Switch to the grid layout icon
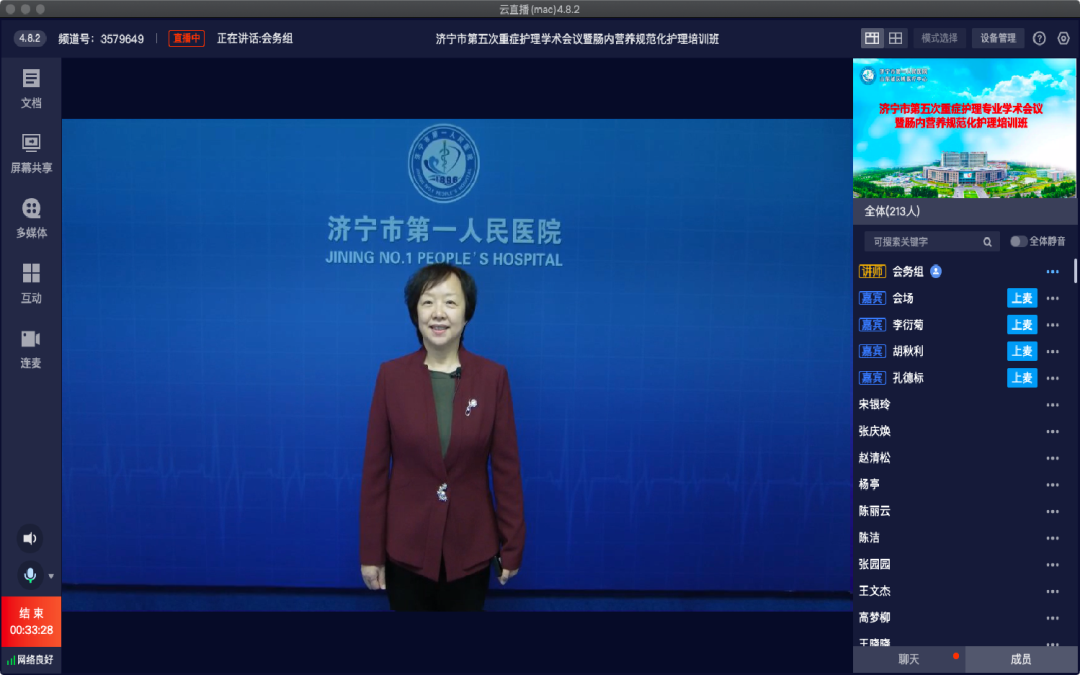 point(895,39)
